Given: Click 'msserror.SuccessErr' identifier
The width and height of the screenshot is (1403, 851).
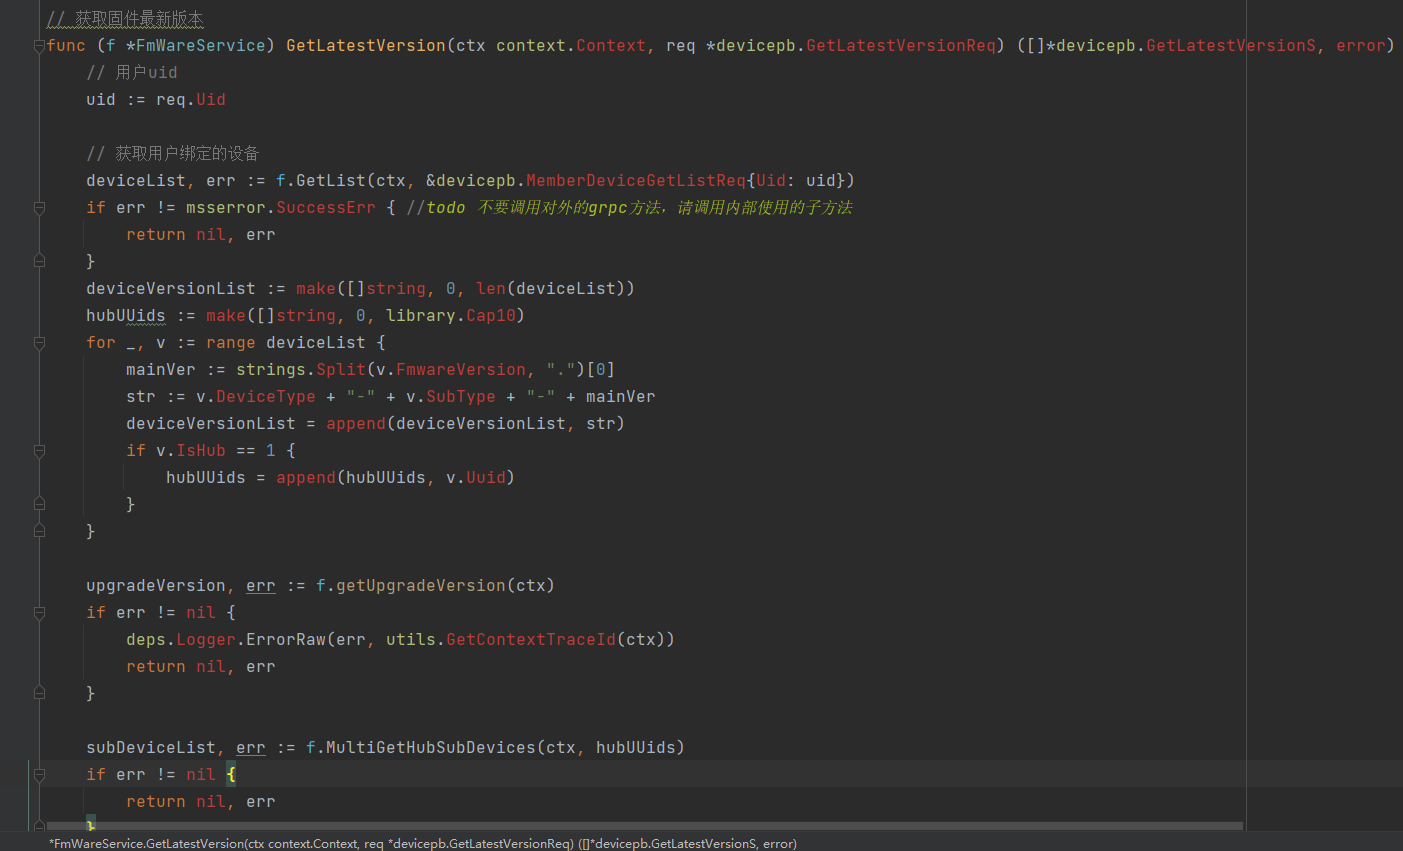Looking at the screenshot, I should (281, 208).
